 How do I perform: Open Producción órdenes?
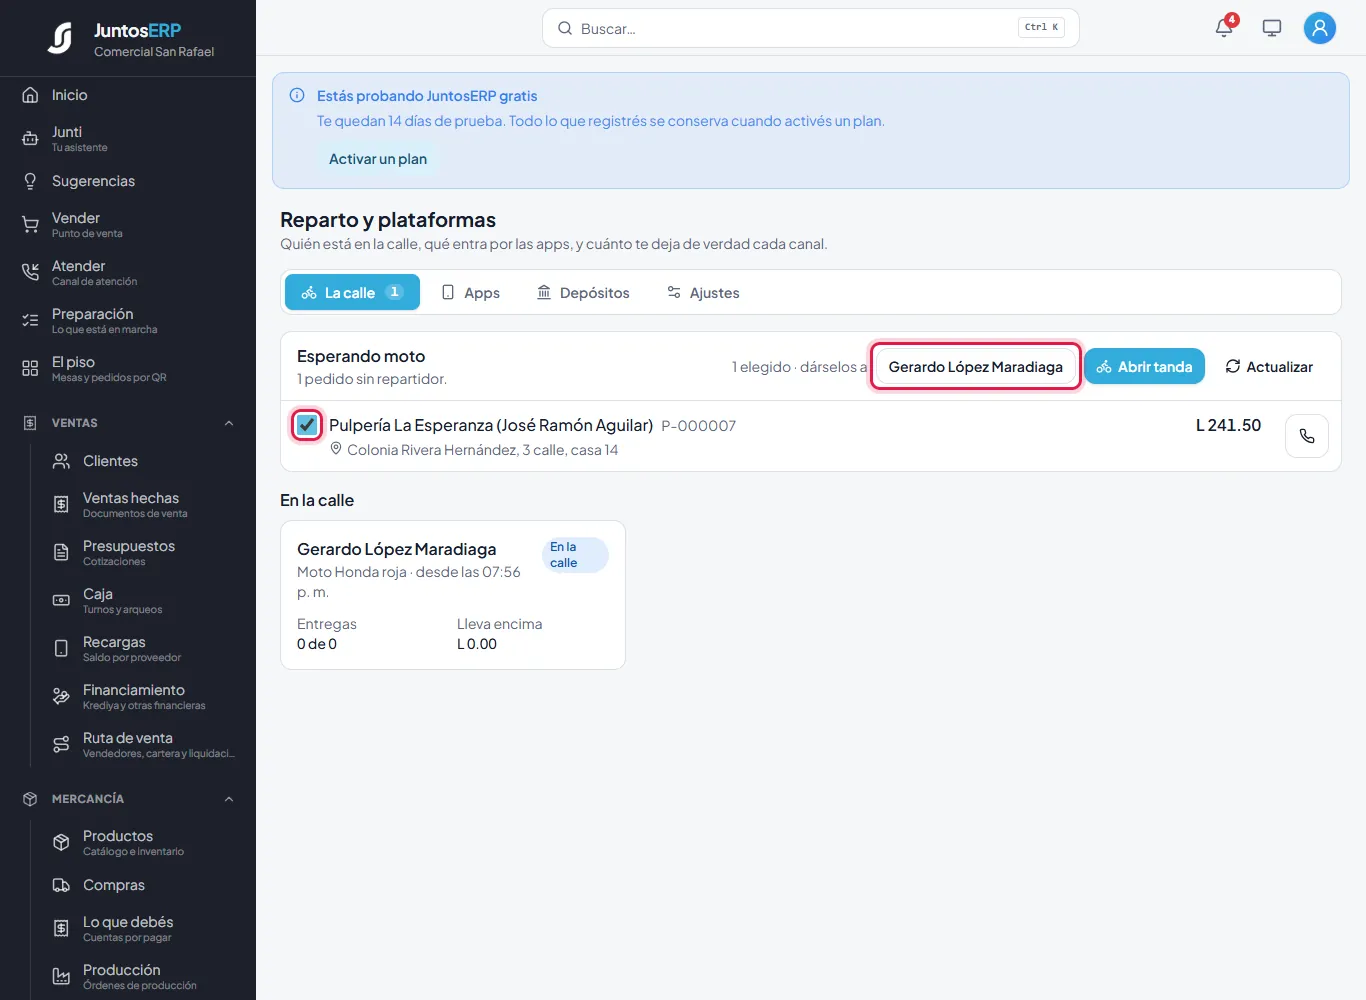tap(143, 976)
